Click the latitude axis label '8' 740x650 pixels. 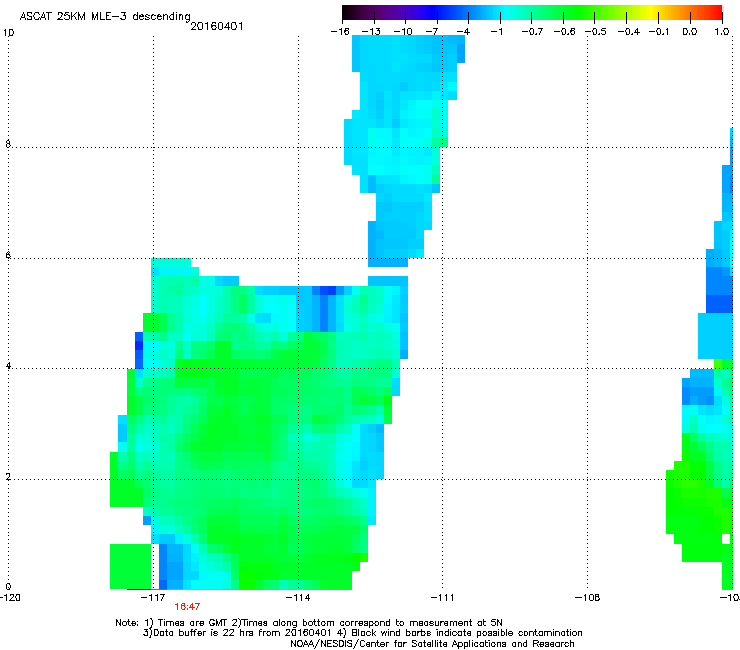pyautogui.click(x=8, y=144)
